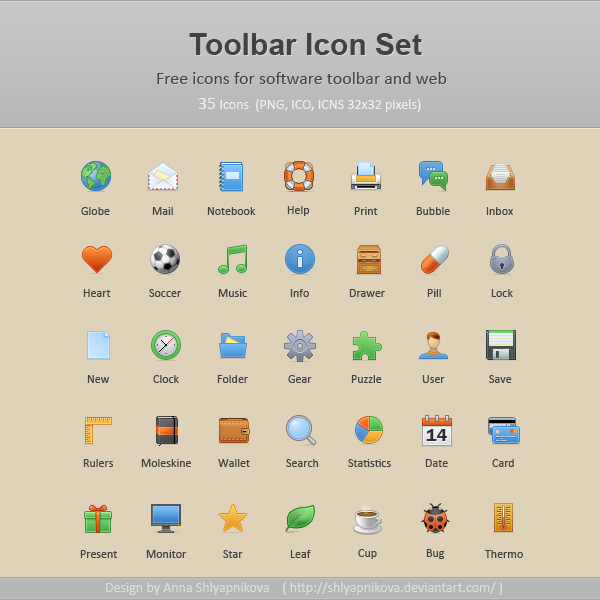Pick the Date calendar icon

(x=436, y=430)
